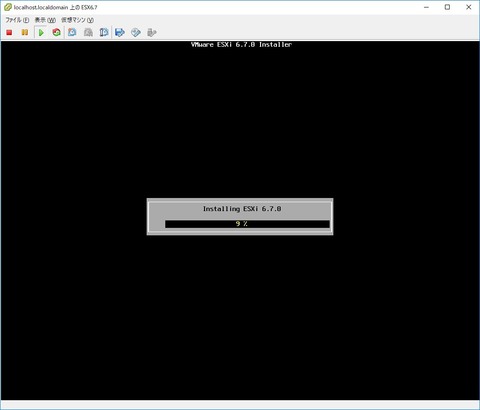
Task: Click the red-green Reset VM icon
Action: (56, 32)
